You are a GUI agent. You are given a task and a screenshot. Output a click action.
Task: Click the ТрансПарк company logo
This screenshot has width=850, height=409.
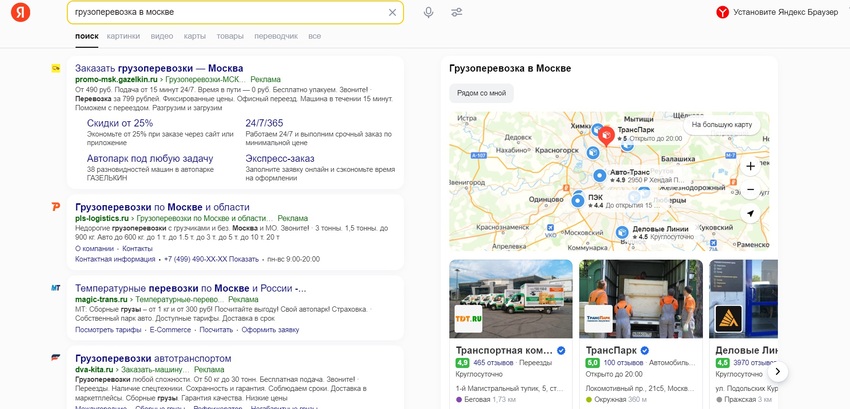(x=598, y=318)
